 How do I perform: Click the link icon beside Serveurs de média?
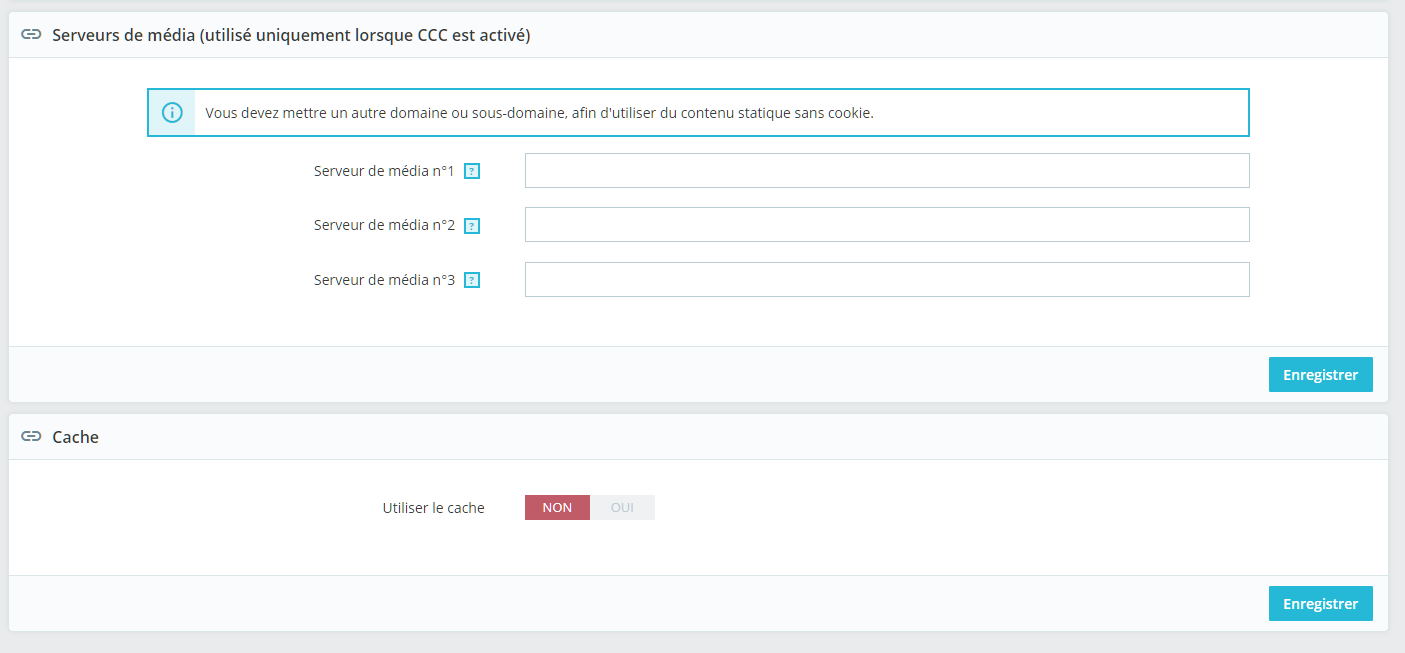point(31,35)
